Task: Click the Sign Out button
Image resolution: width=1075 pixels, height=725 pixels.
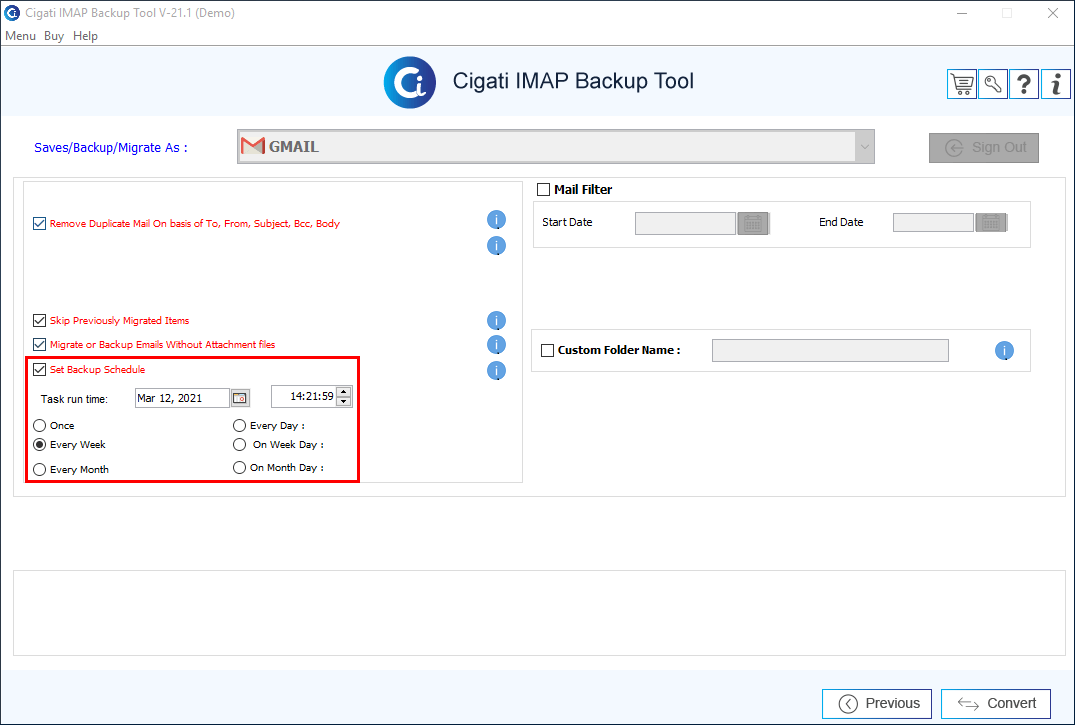Action: pos(984,147)
